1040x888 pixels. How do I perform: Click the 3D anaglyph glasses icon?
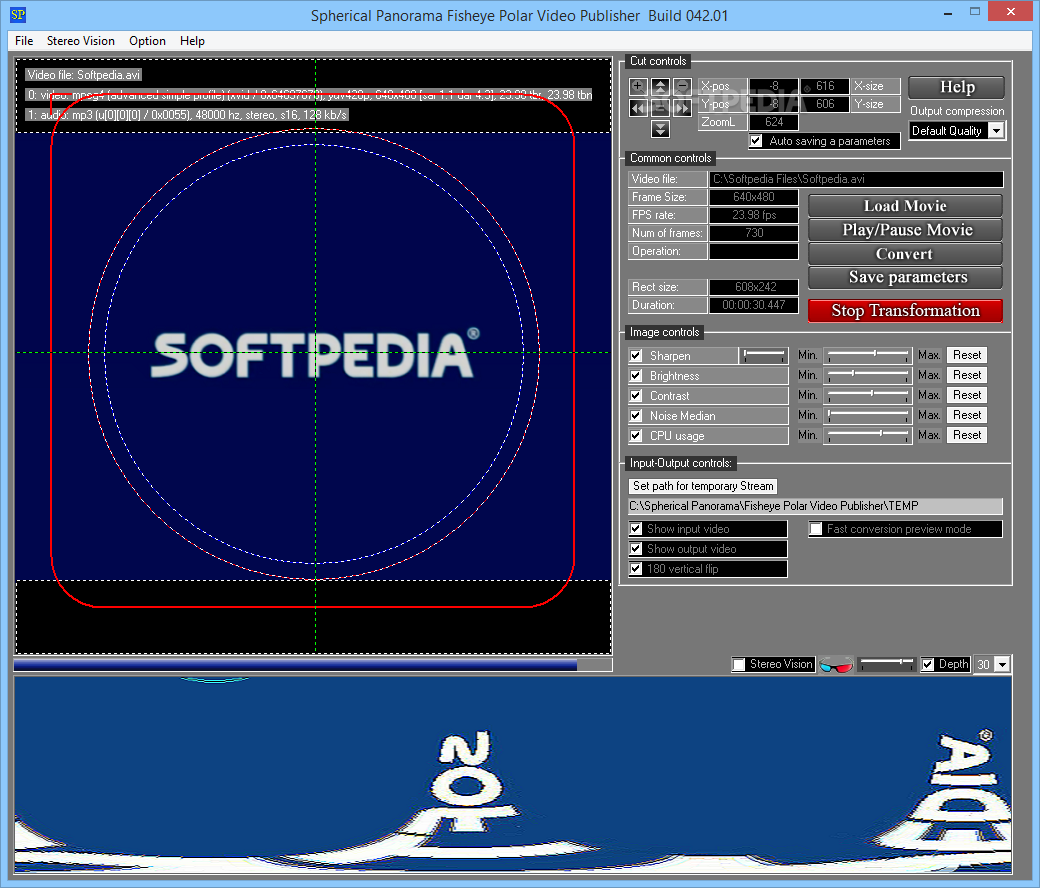pos(836,665)
